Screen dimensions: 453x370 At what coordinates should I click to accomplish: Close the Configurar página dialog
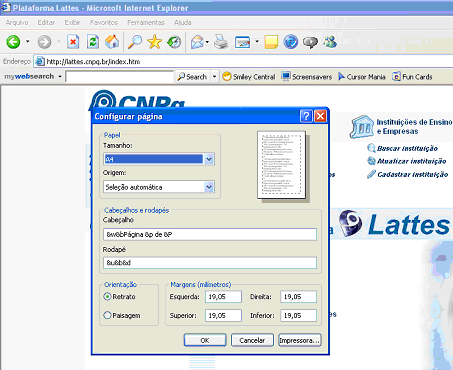pyautogui.click(x=320, y=116)
